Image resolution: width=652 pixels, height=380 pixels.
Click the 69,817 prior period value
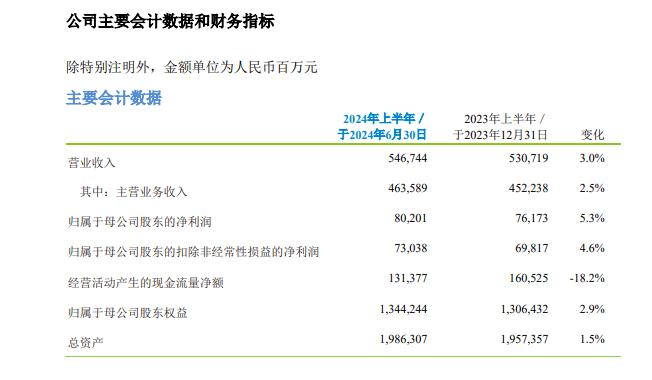(x=531, y=248)
